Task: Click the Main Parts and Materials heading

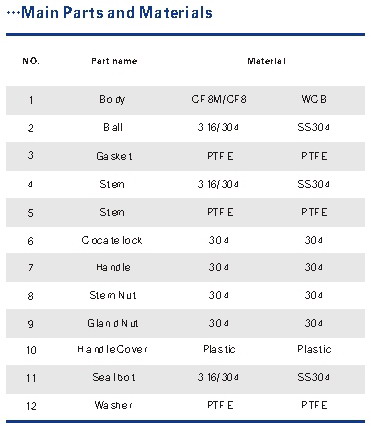Action: [x=117, y=13]
